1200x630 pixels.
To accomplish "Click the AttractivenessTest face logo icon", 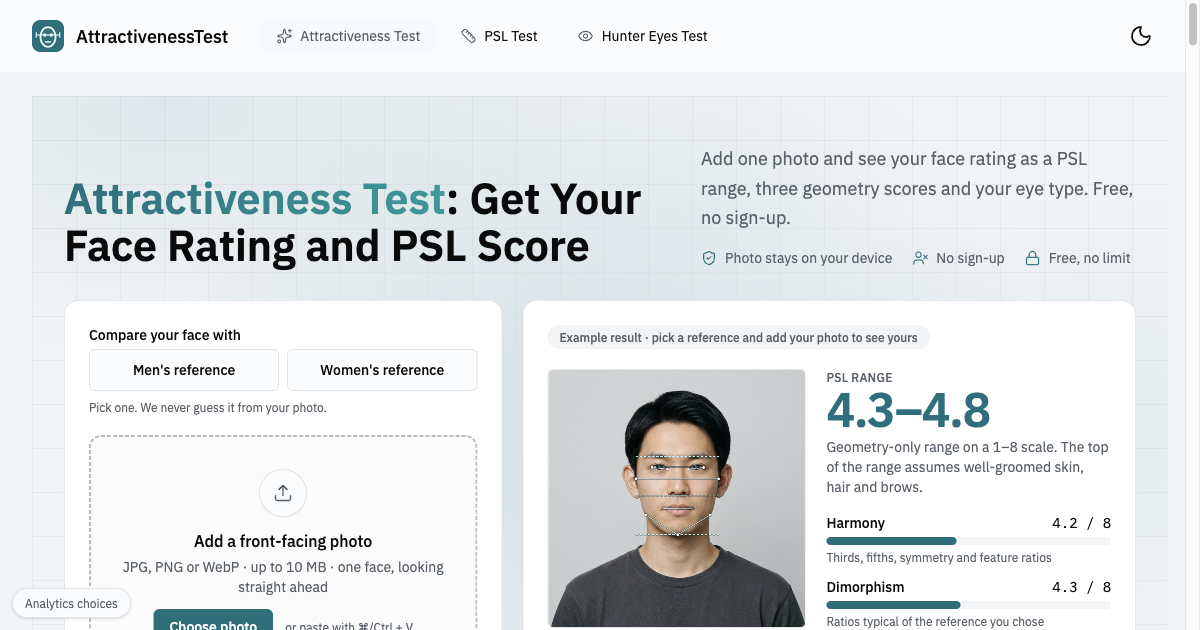I will [48, 36].
